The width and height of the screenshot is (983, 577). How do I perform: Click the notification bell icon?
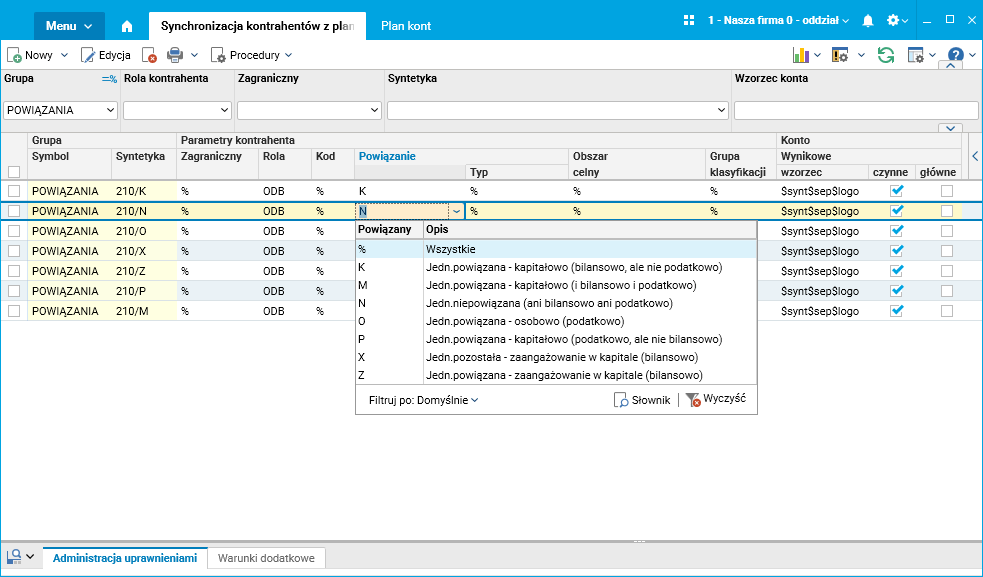tap(868, 21)
